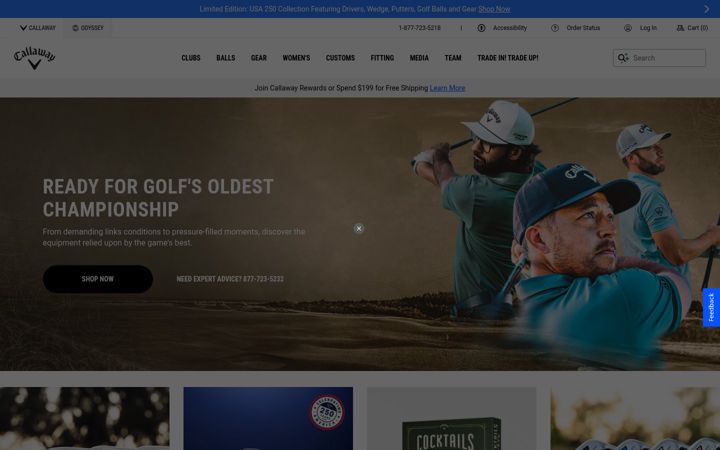Click the next promo arrow in top banner
Screen dimensions: 720x450
tap(707, 9)
